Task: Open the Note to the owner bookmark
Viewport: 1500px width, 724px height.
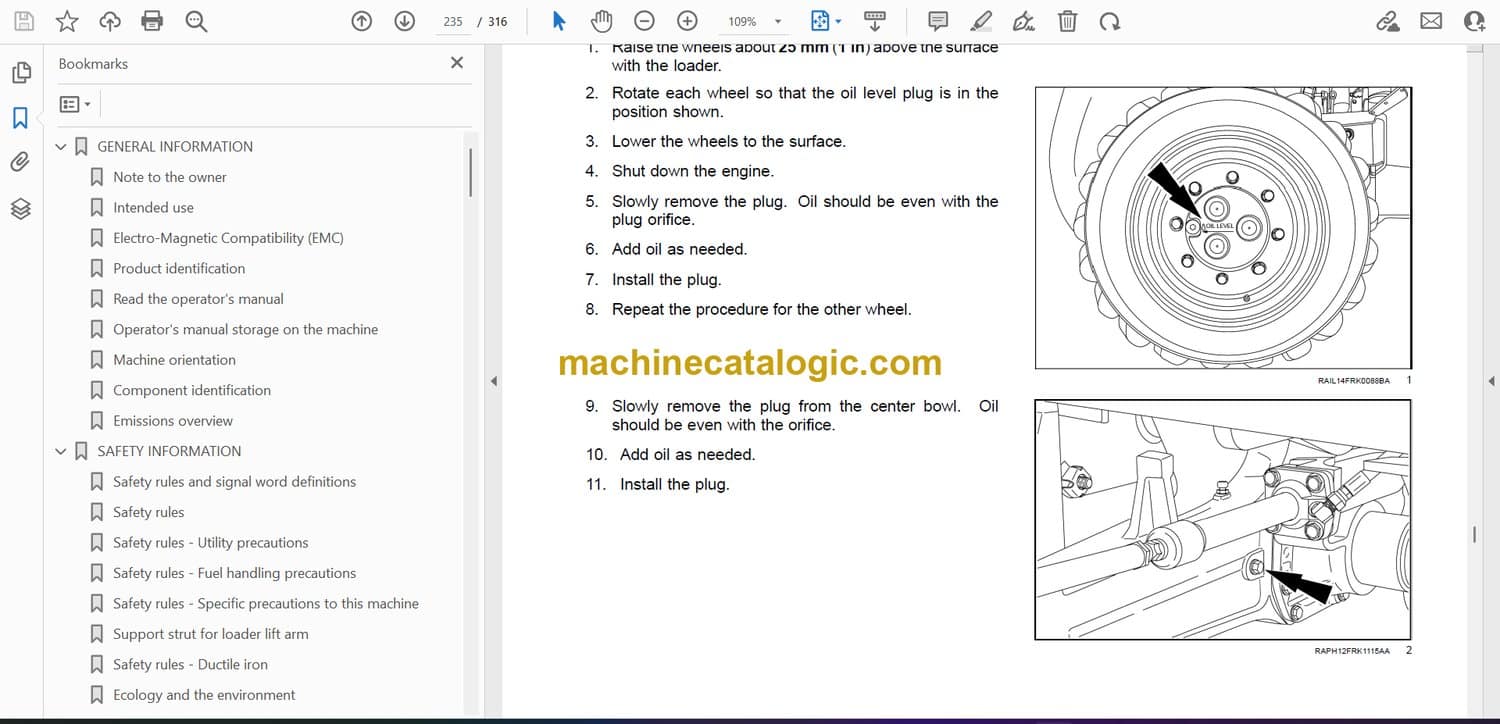Action: (x=170, y=177)
